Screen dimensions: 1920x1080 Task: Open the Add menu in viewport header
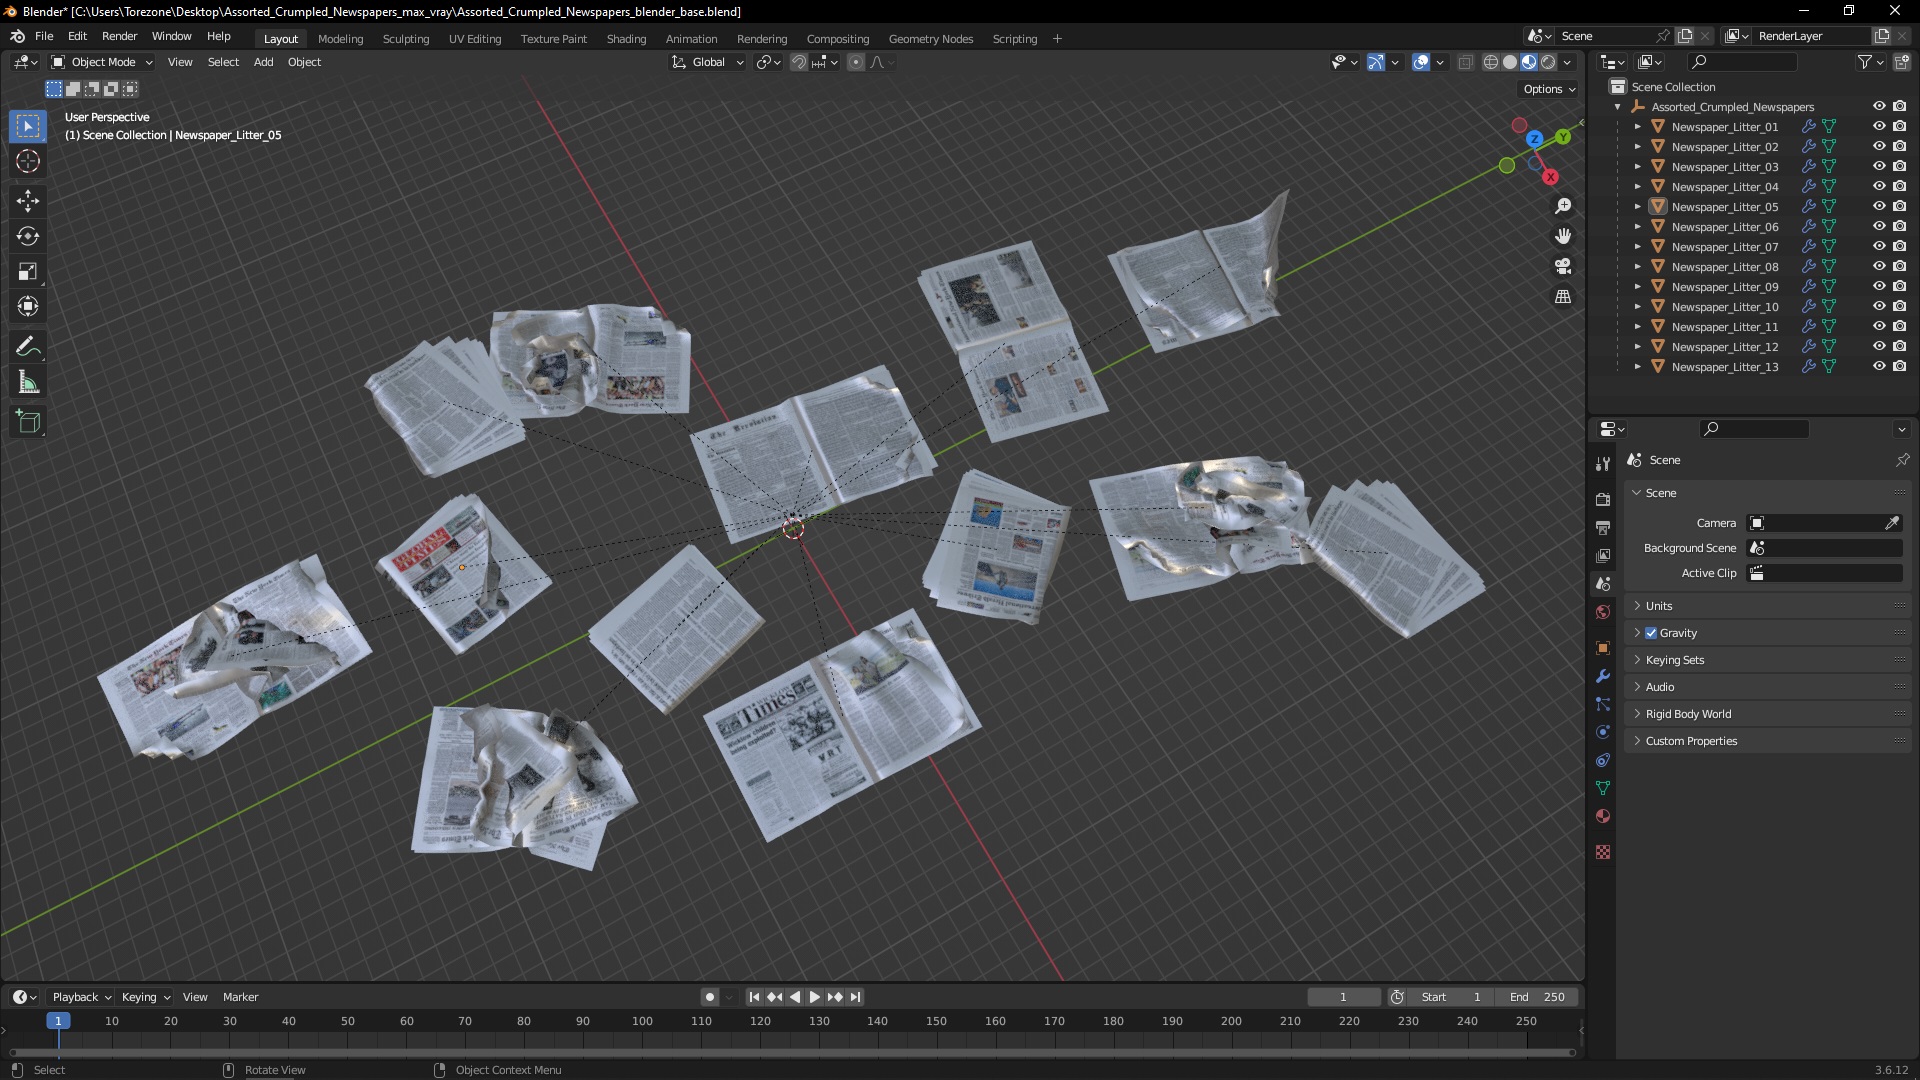[x=263, y=62]
